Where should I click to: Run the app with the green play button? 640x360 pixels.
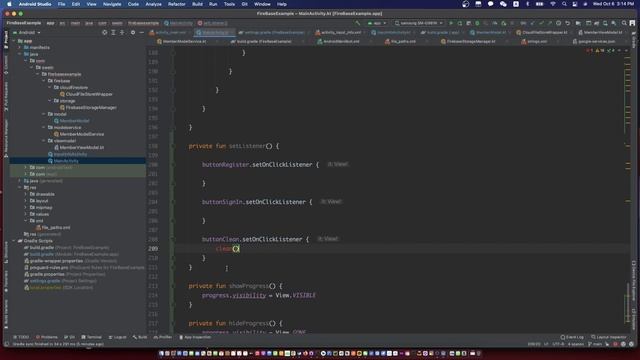pos(451,23)
